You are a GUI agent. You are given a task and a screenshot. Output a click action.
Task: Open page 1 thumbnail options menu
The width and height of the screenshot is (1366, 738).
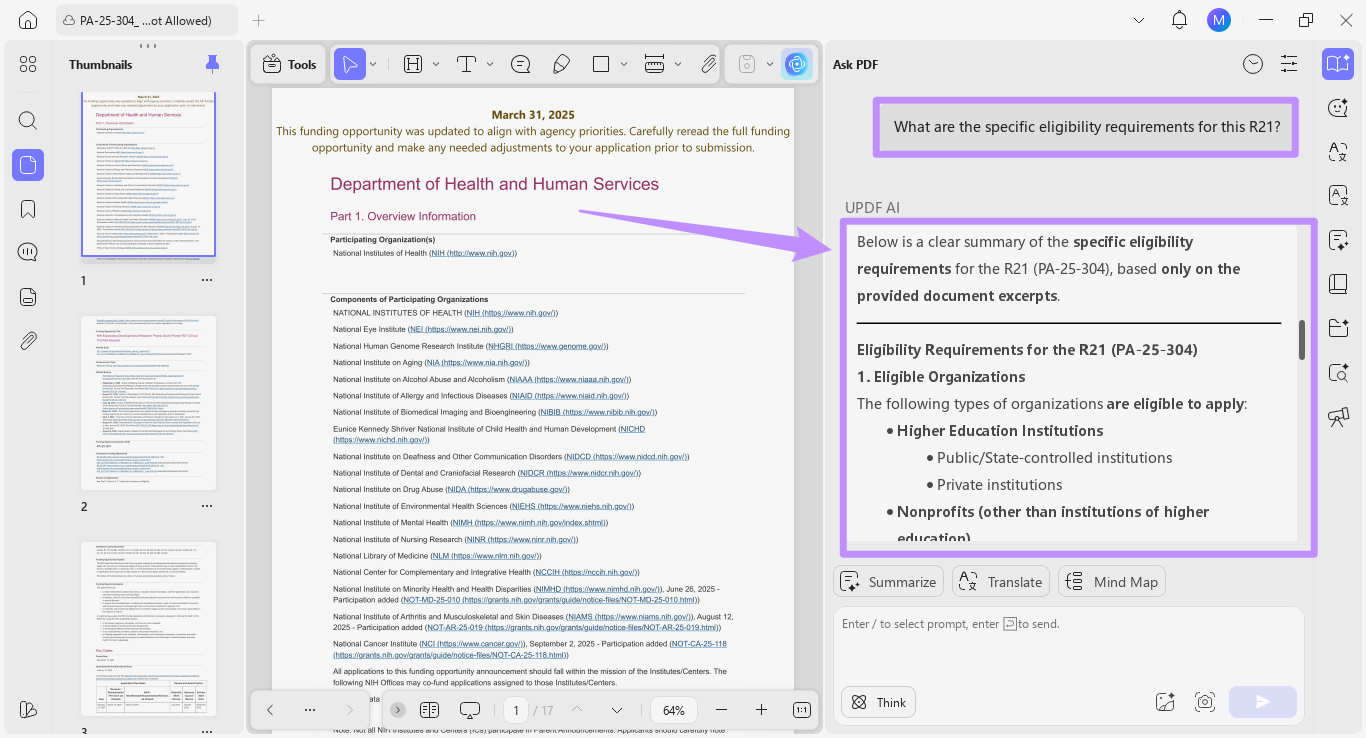point(207,280)
